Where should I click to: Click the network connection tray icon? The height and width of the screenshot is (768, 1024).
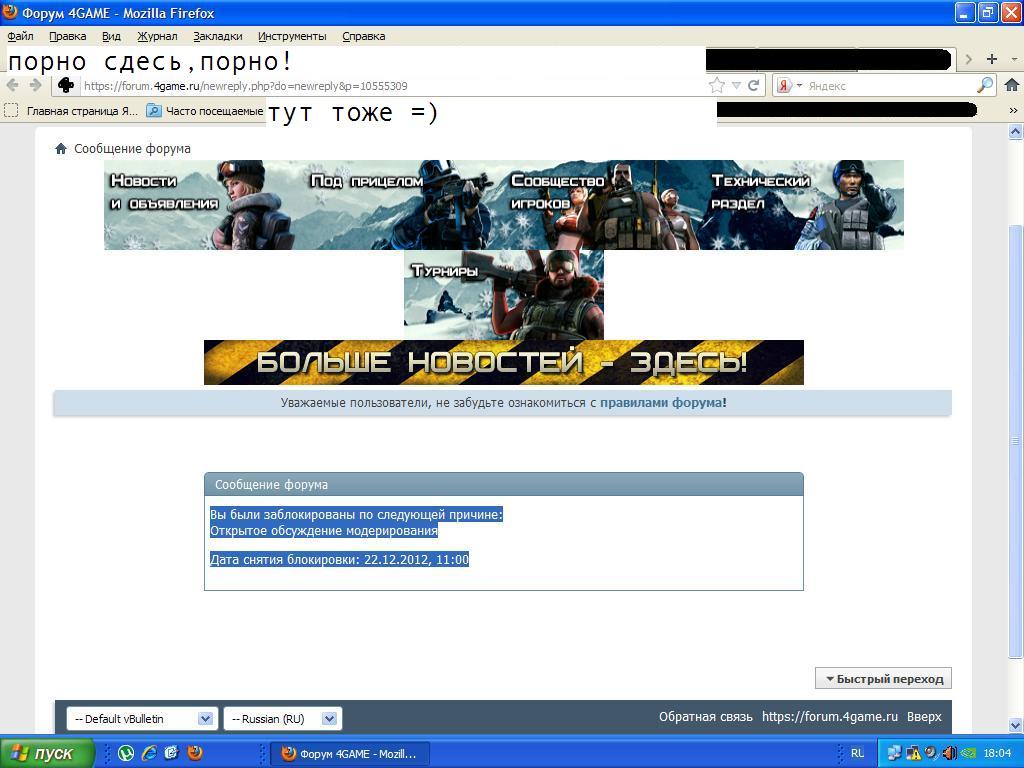(895, 754)
